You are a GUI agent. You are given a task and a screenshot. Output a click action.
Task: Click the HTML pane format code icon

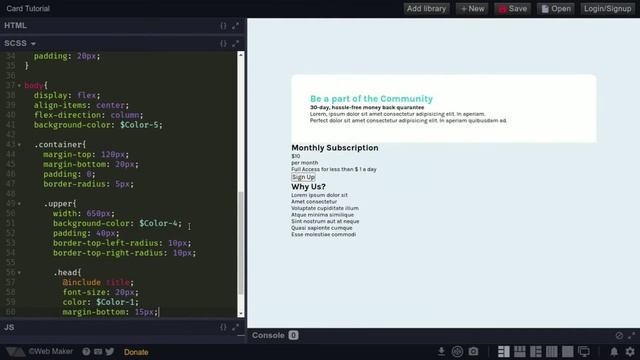coord(223,26)
